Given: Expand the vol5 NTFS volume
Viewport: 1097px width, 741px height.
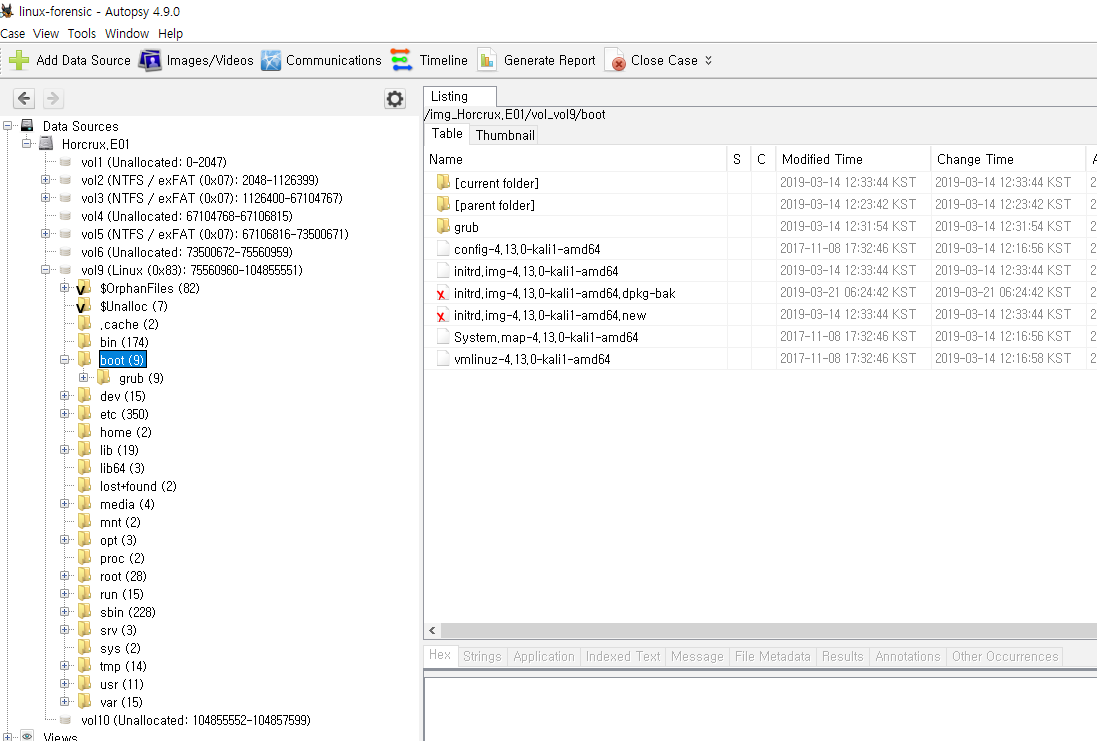Looking at the screenshot, I should (x=45, y=234).
